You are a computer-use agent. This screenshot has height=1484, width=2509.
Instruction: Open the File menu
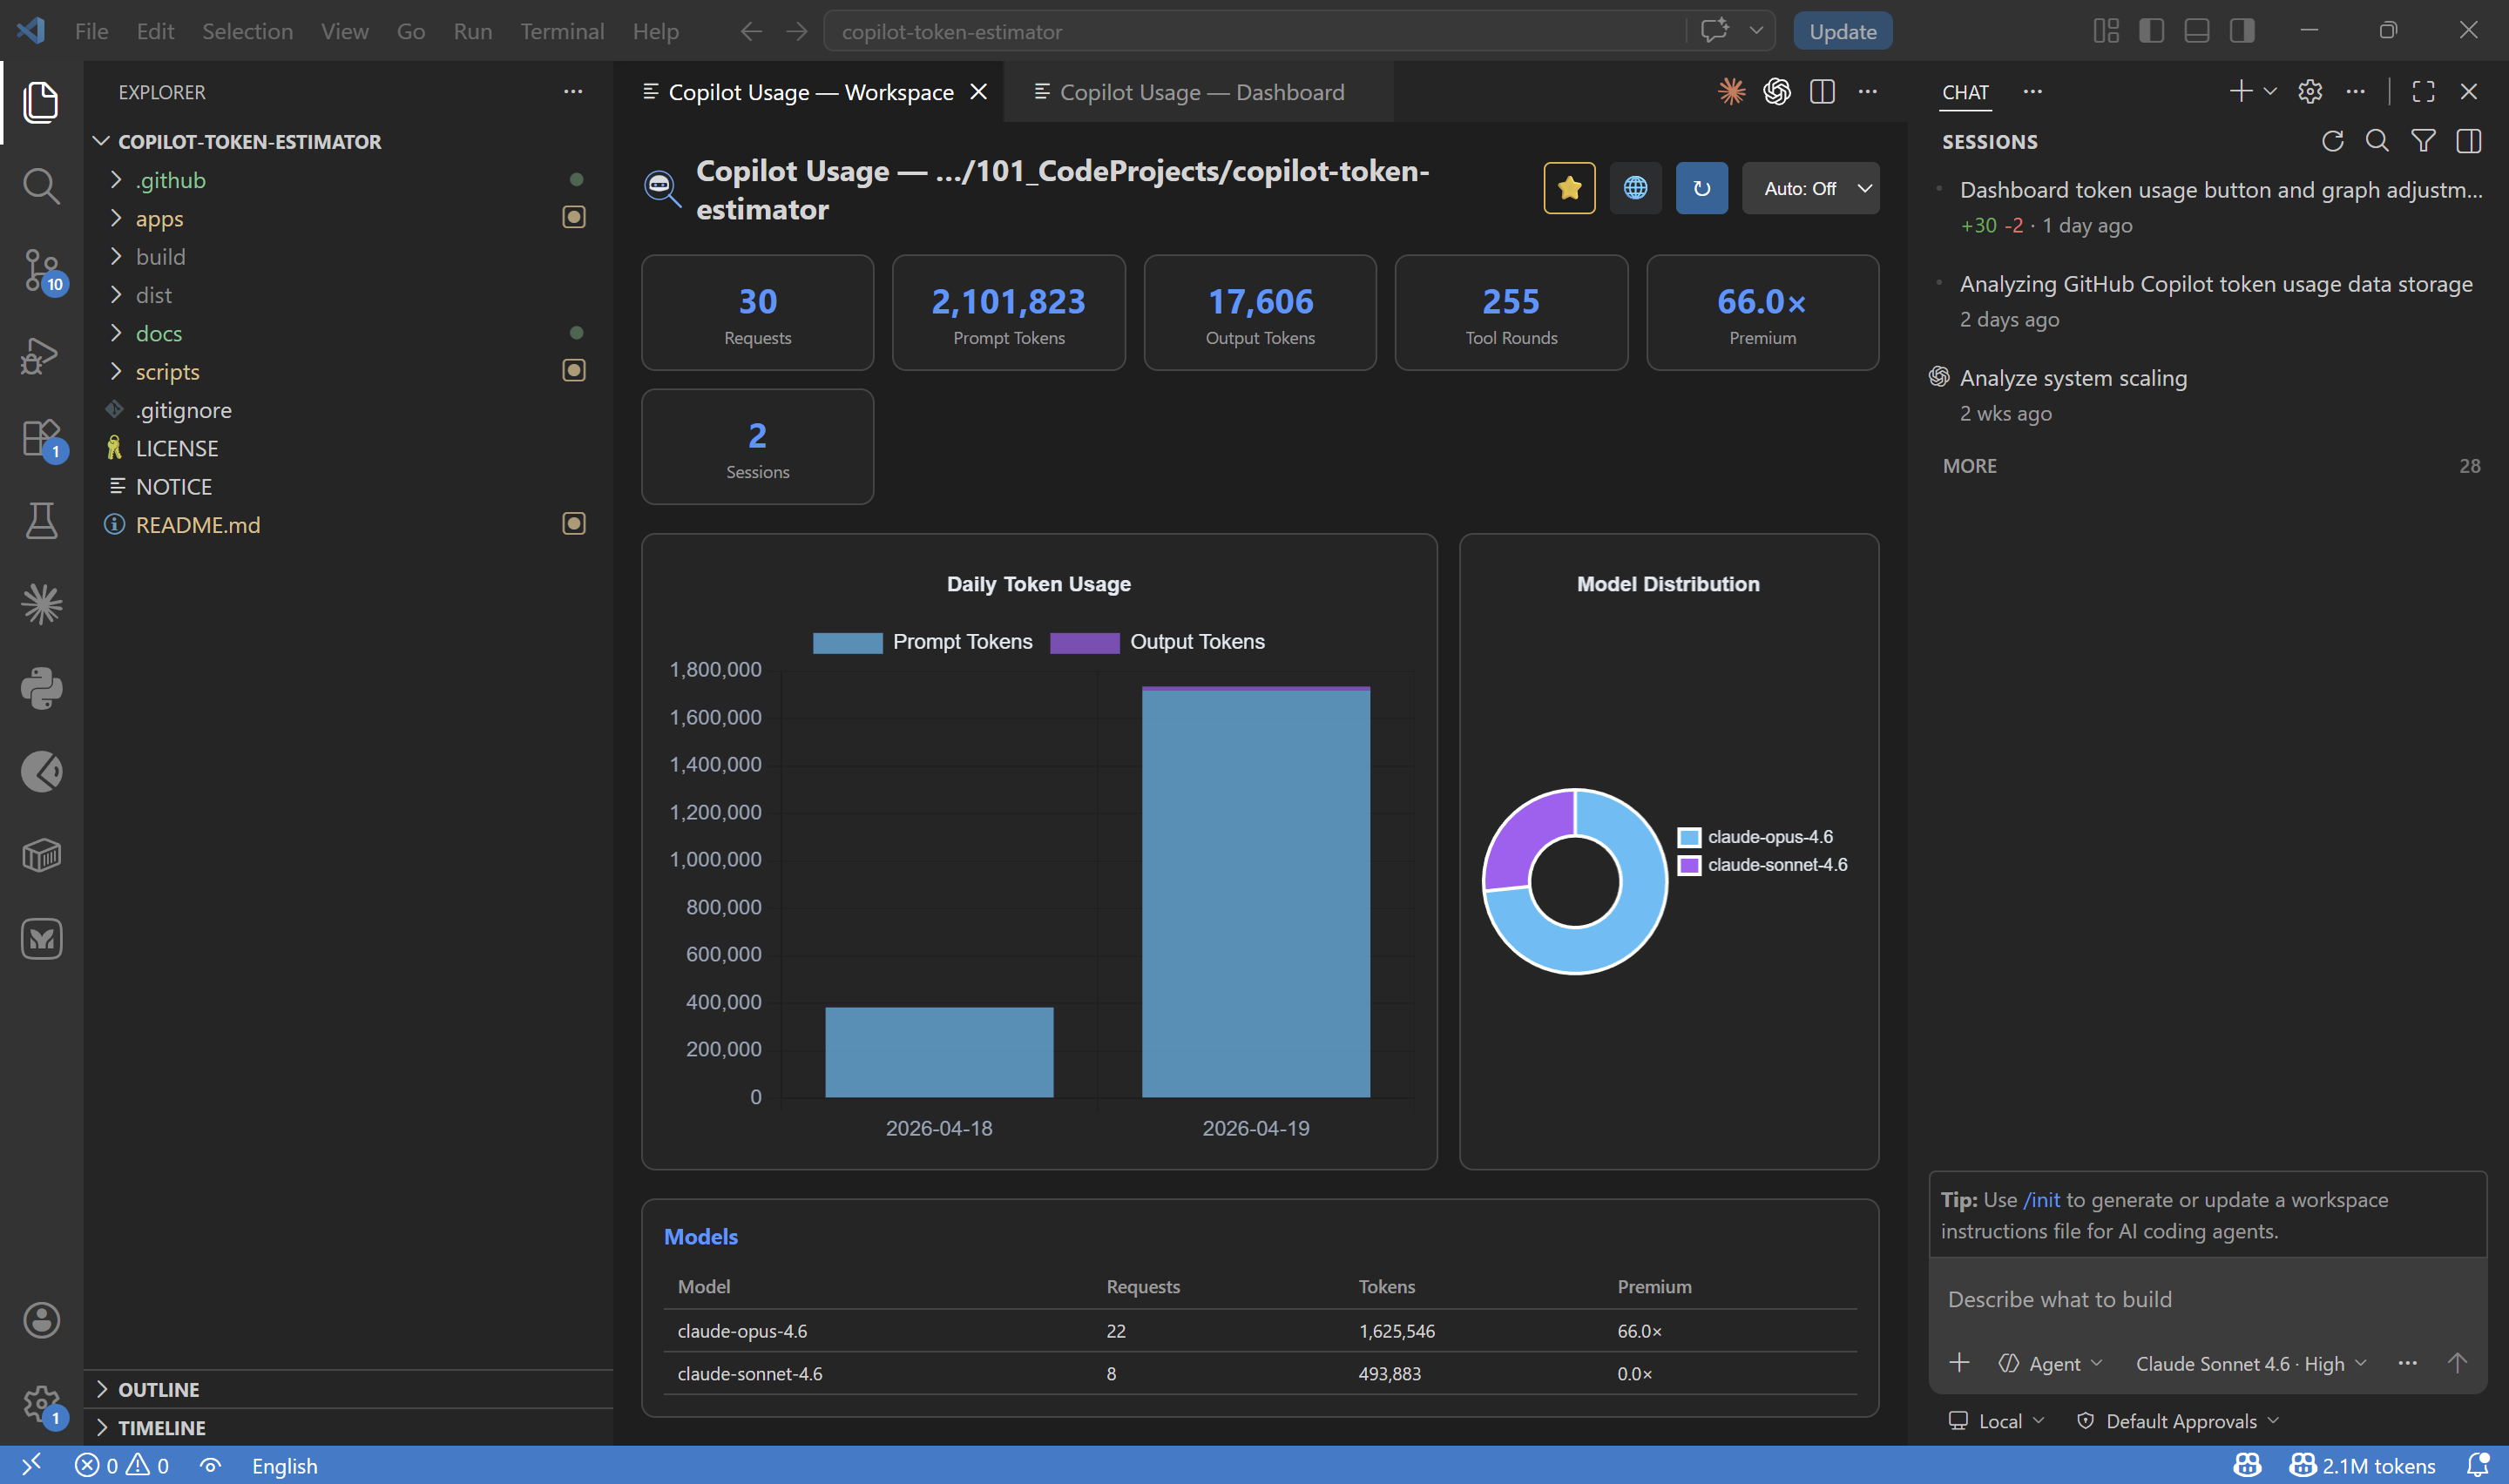[x=91, y=31]
